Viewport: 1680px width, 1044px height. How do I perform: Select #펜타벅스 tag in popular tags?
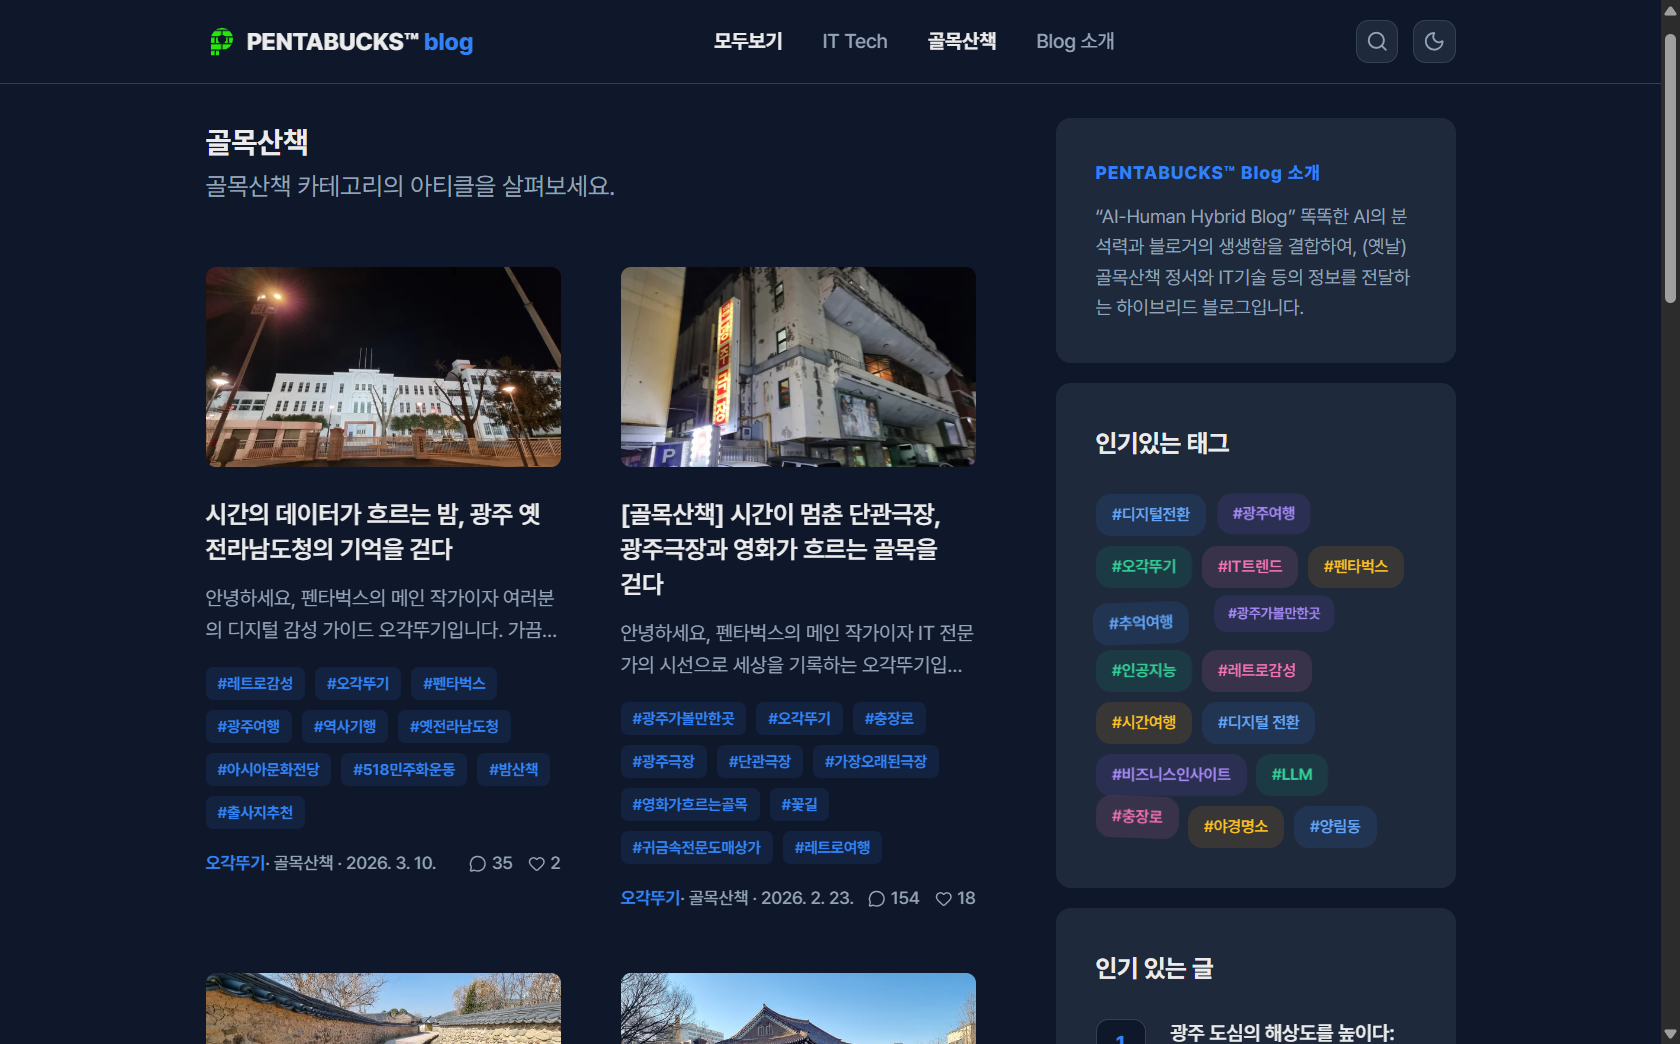(1356, 566)
